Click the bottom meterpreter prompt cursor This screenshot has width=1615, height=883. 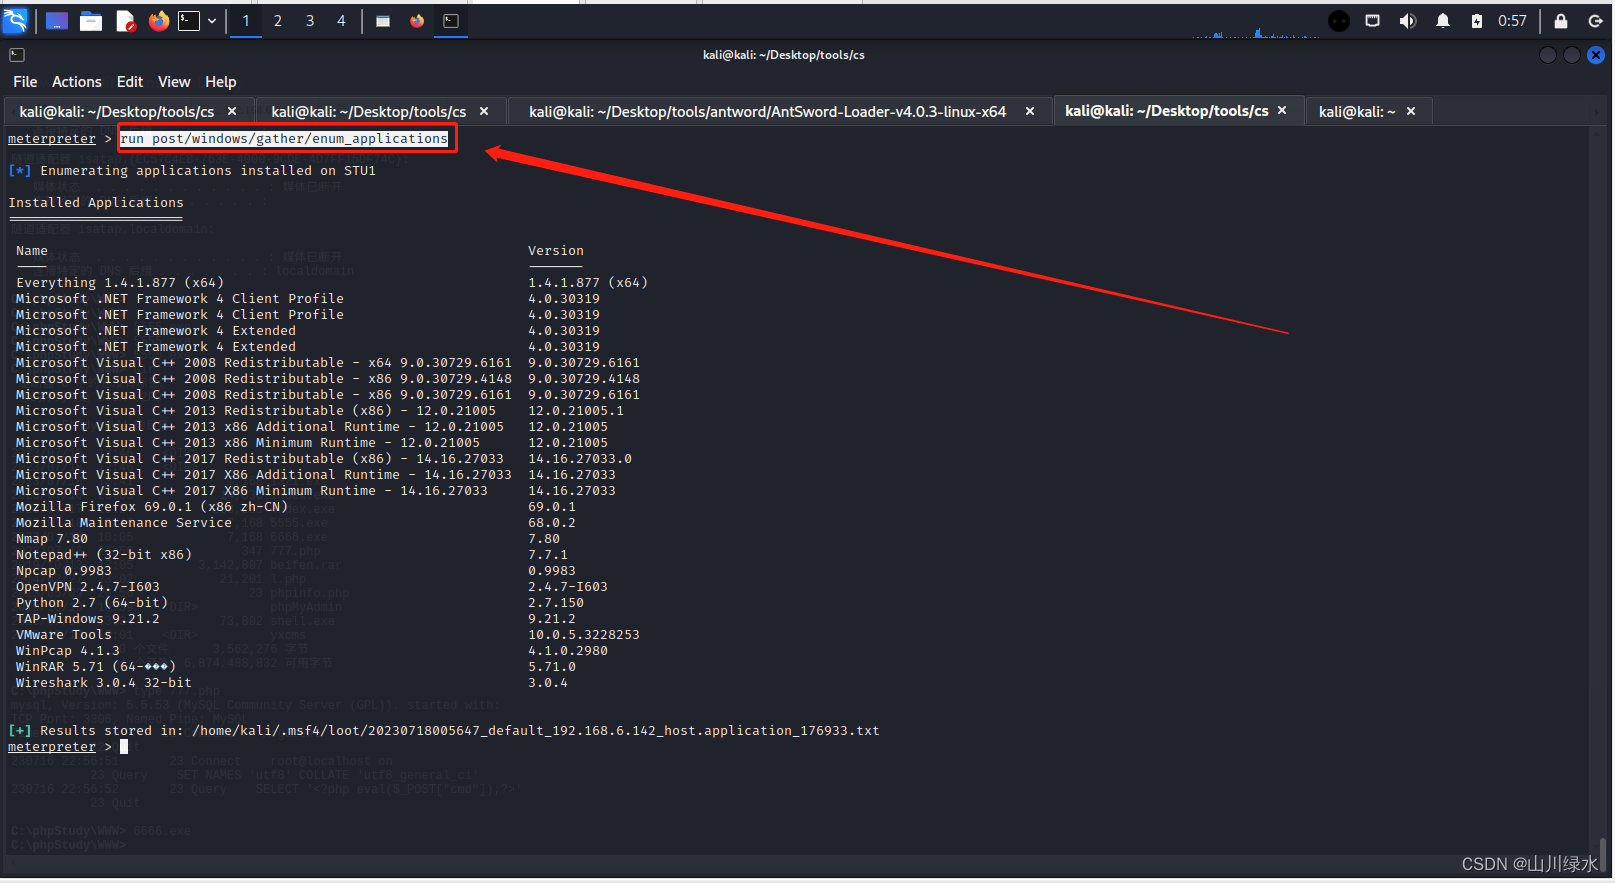[x=124, y=747]
